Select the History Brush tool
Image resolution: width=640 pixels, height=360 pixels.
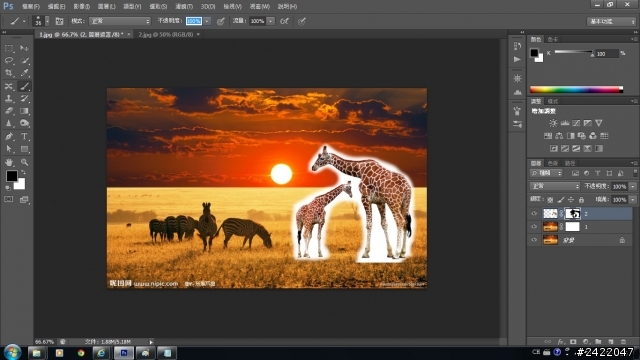pyautogui.click(x=24, y=98)
